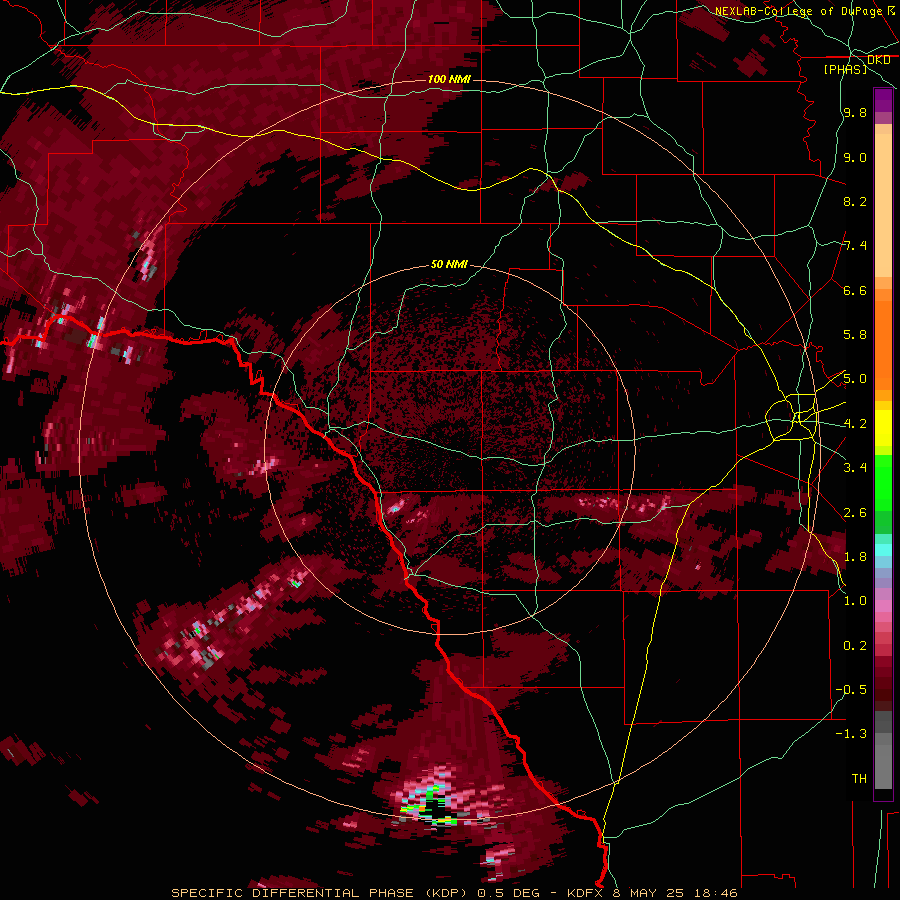900x900 pixels.
Task: Click the [PHAS] units label
Action: coord(845,70)
